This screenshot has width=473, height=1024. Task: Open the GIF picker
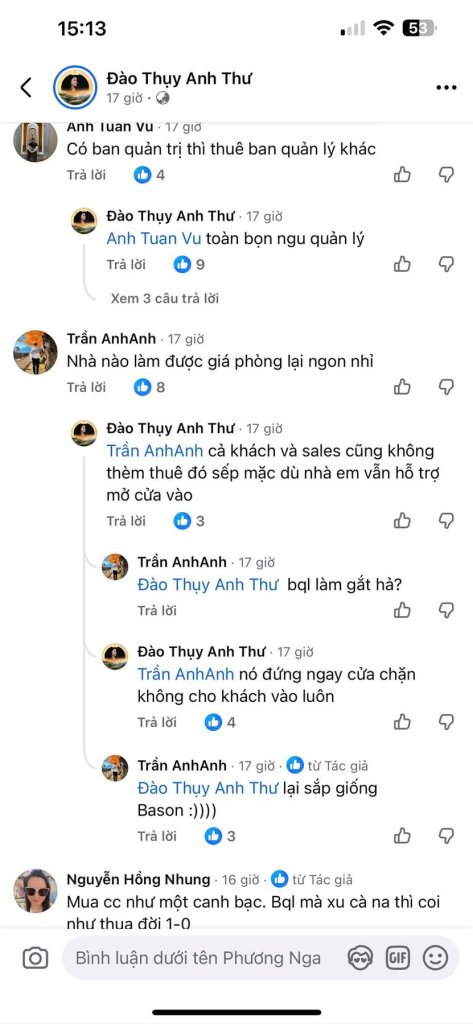(x=397, y=958)
